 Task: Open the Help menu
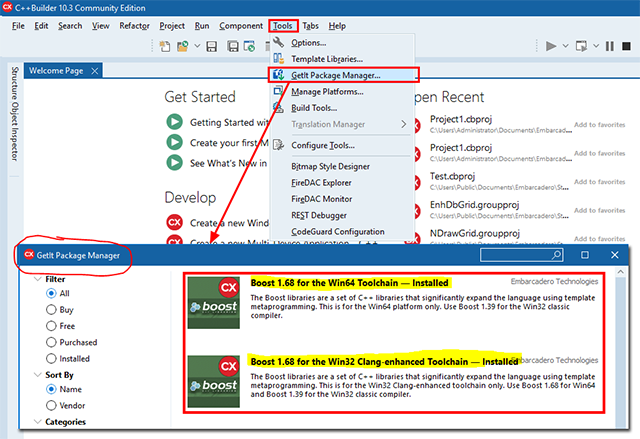337,26
